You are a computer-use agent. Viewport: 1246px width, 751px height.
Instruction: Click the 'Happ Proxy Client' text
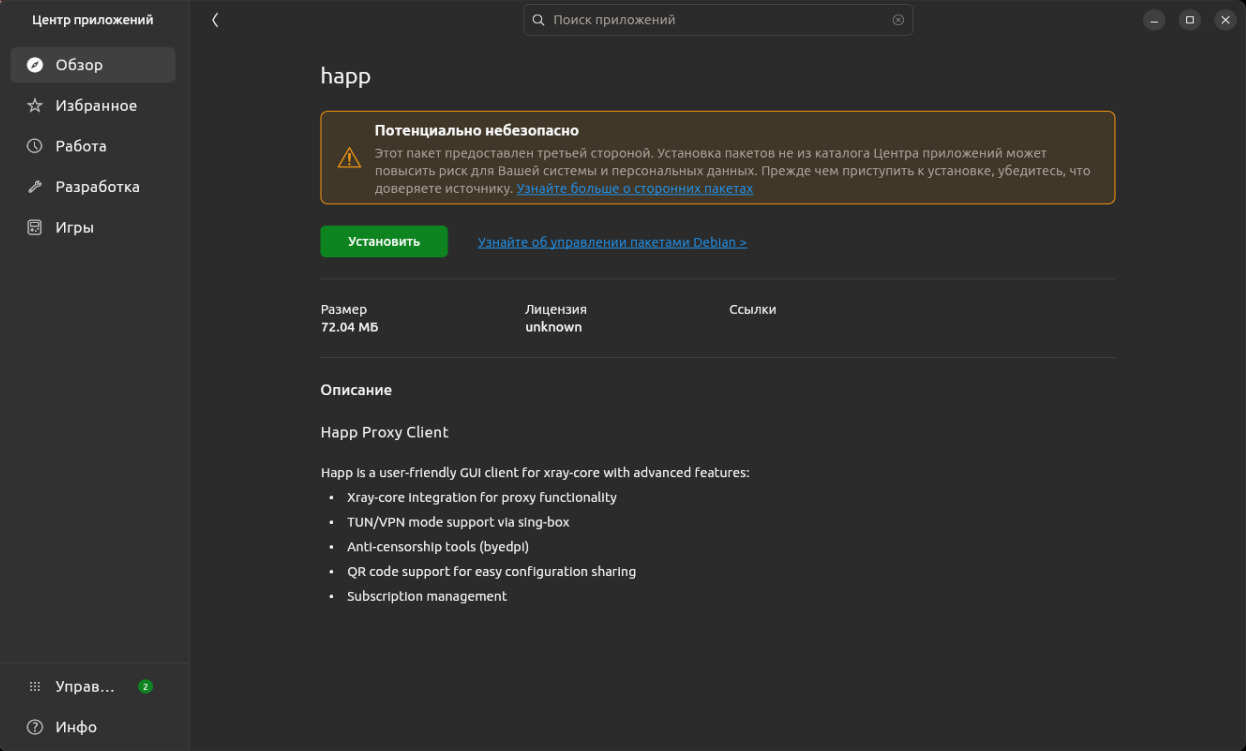pos(384,432)
